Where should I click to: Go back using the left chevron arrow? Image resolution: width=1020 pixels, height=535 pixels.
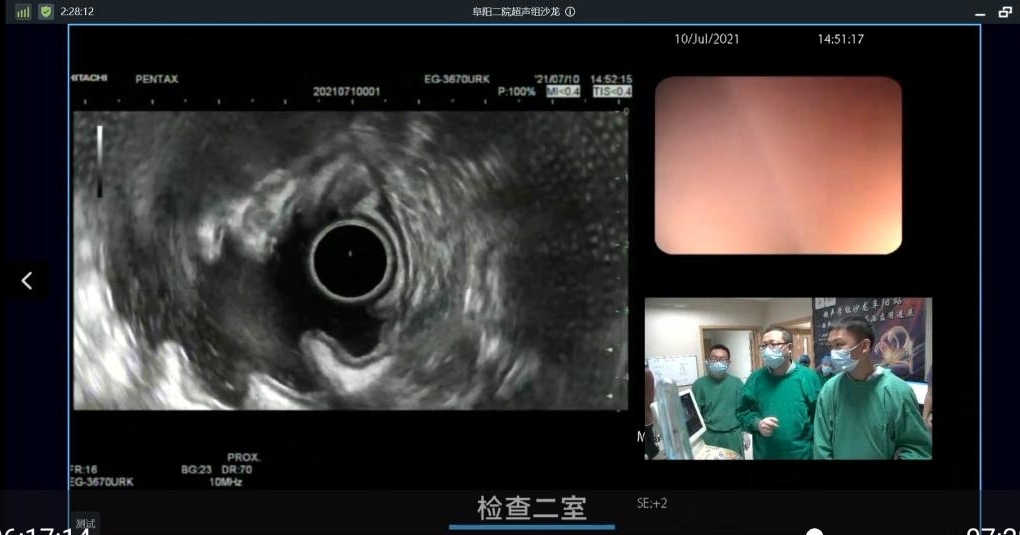click(27, 281)
